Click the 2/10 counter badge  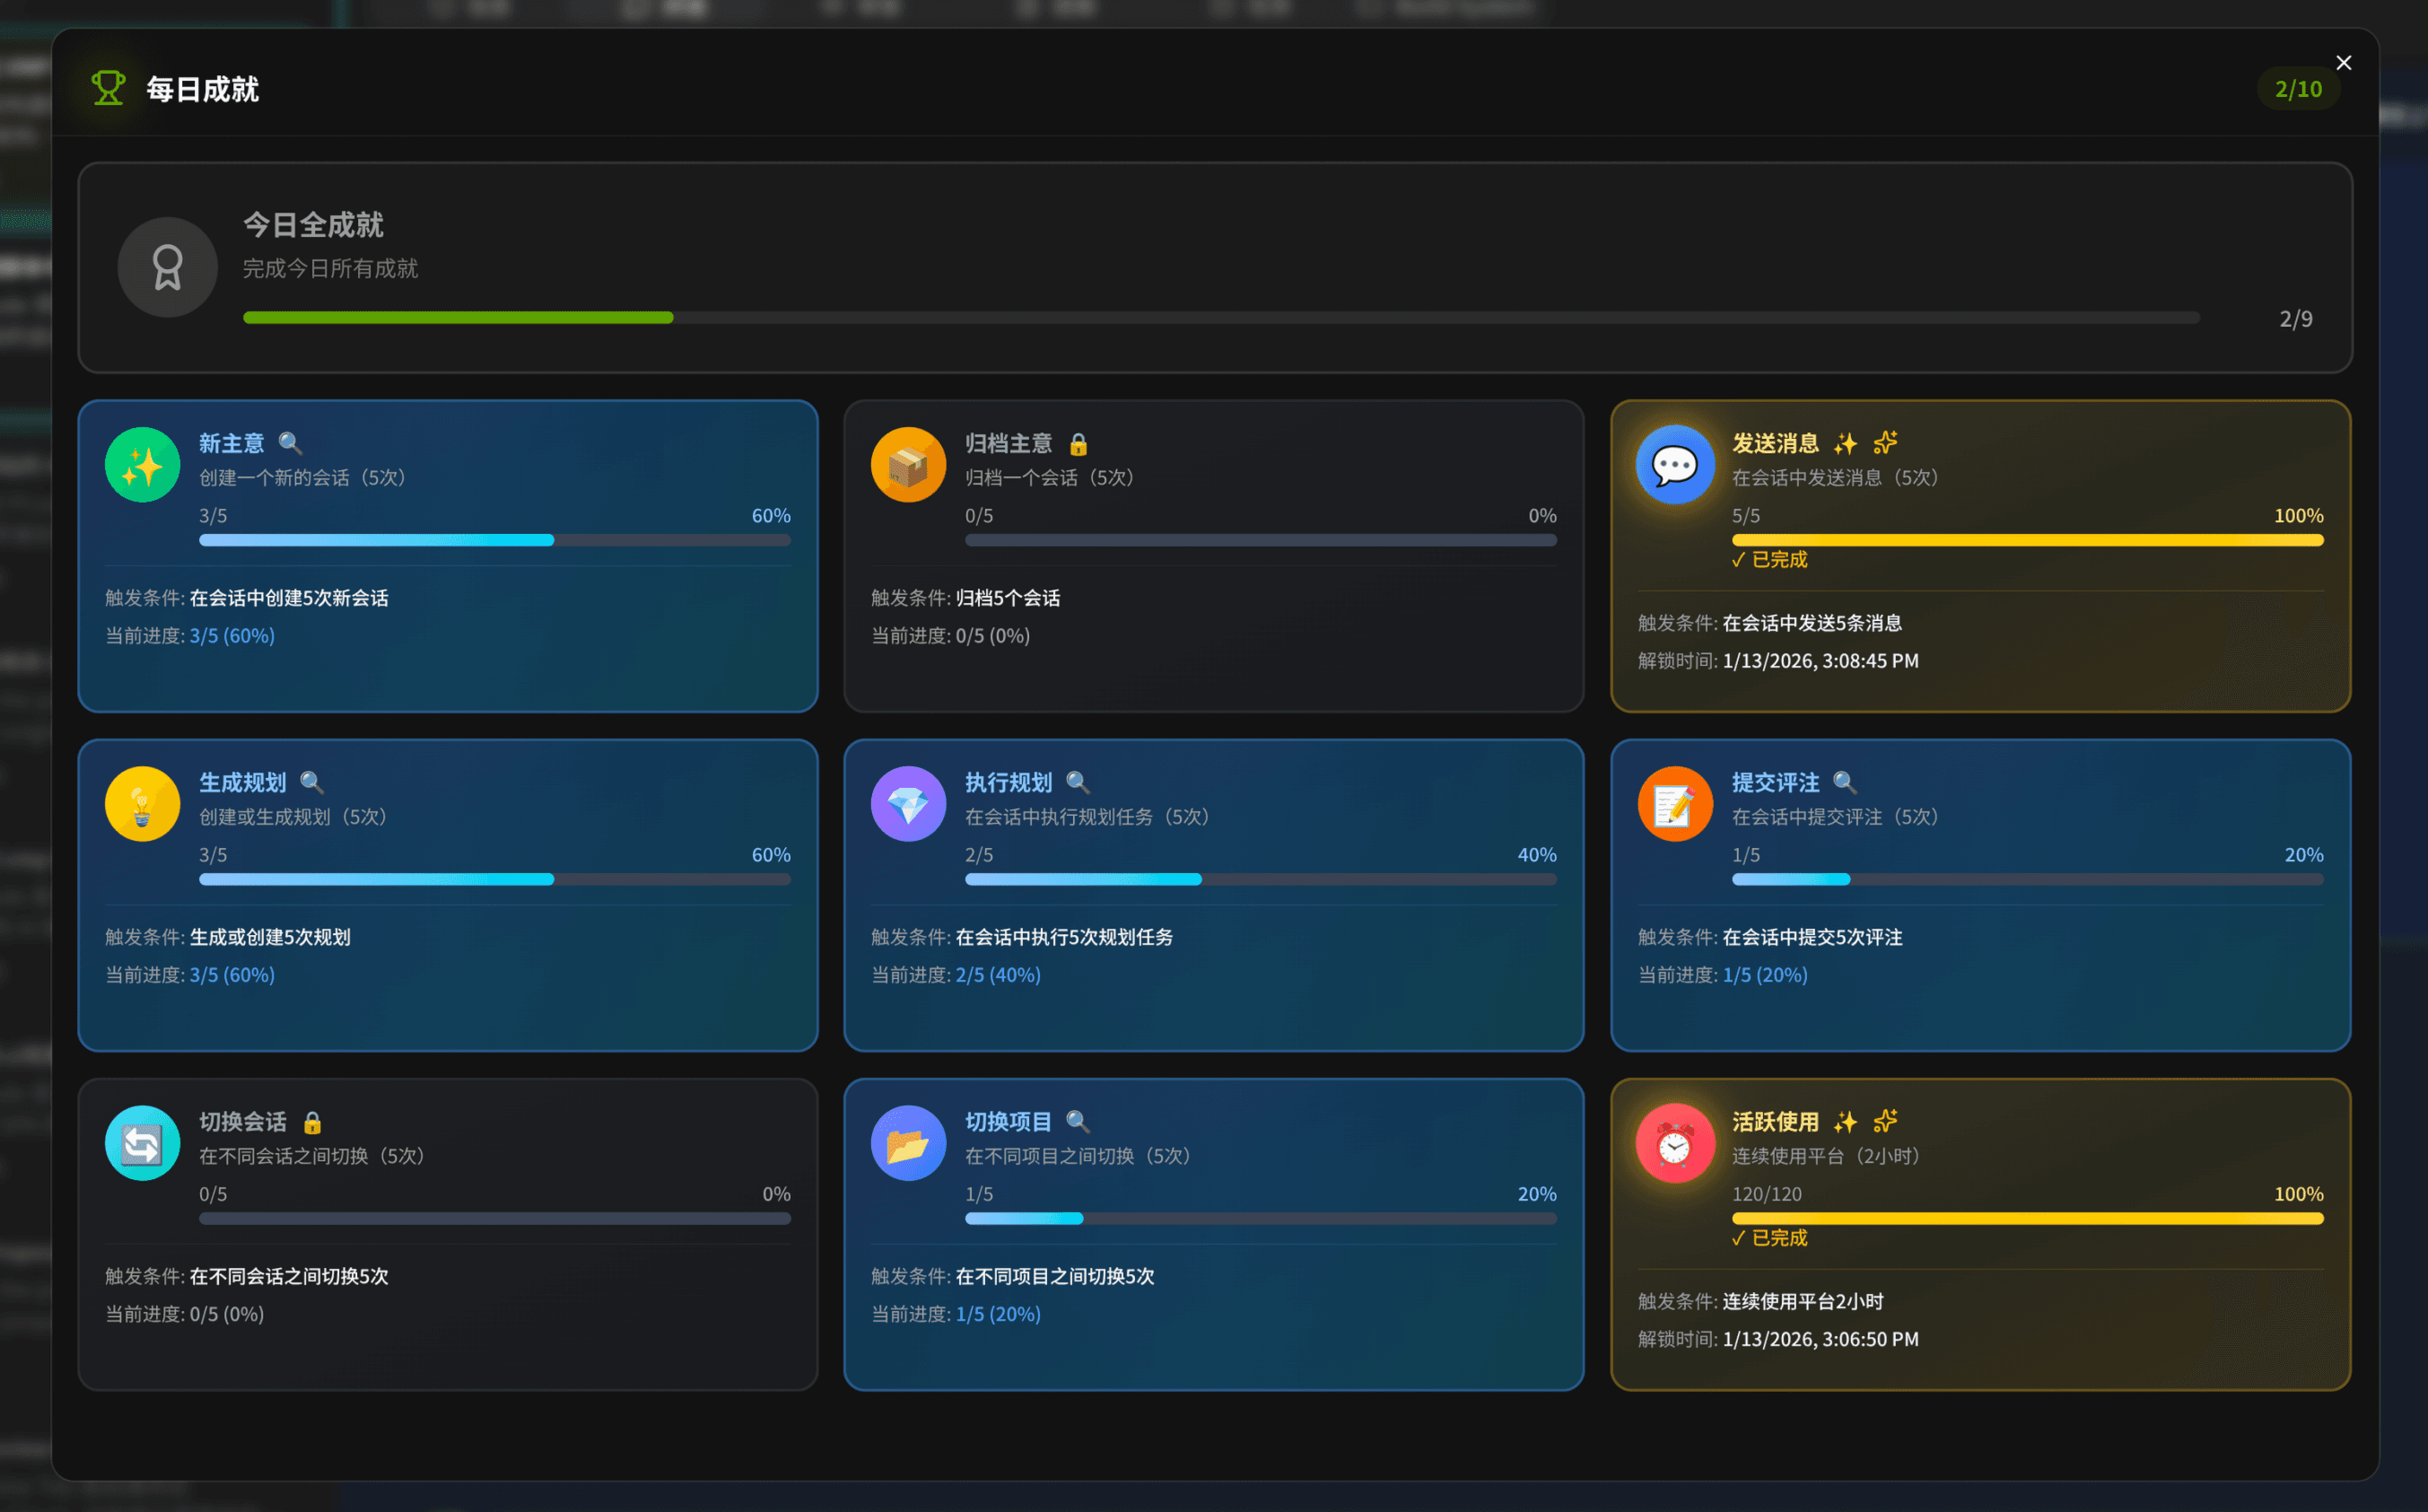pos(2298,89)
